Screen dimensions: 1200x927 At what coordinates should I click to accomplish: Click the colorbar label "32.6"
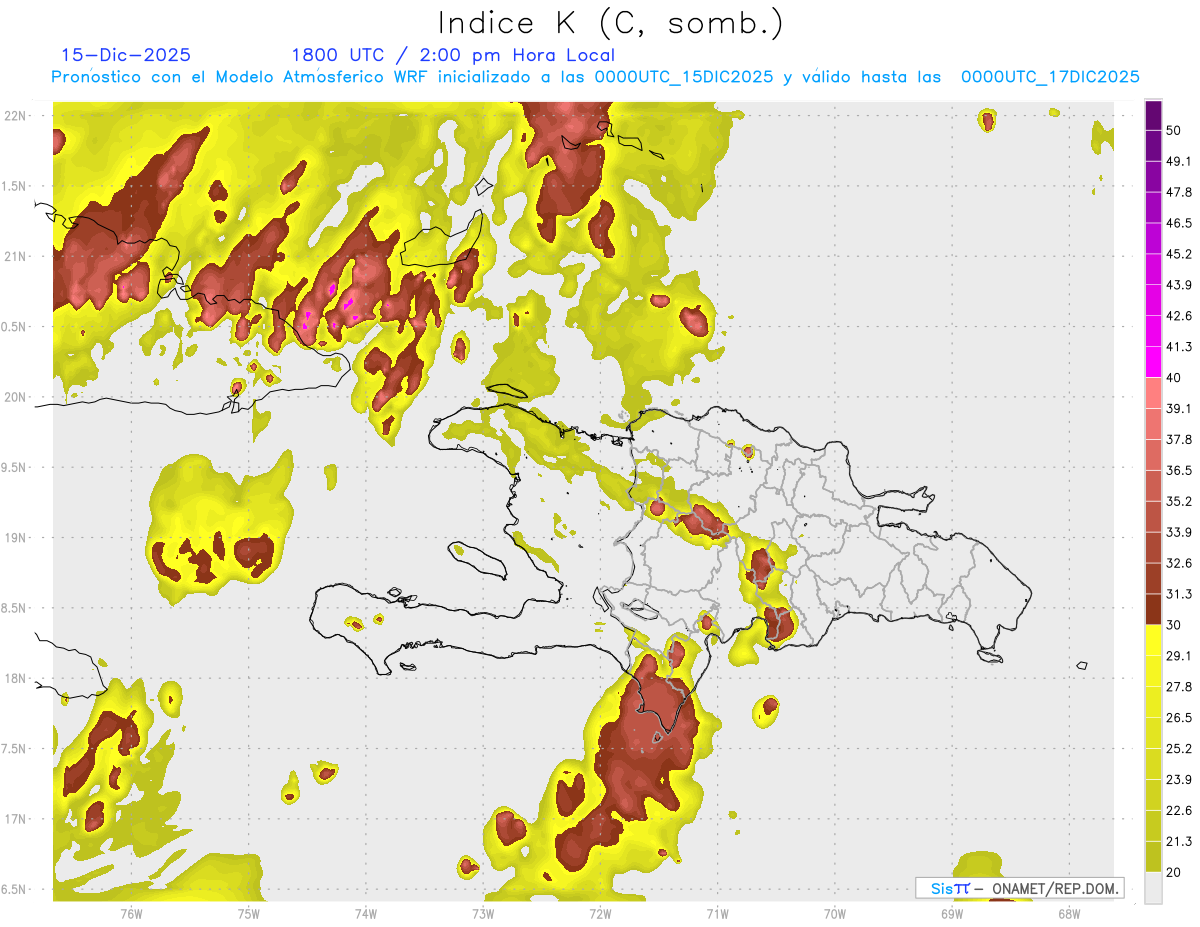(1179, 563)
